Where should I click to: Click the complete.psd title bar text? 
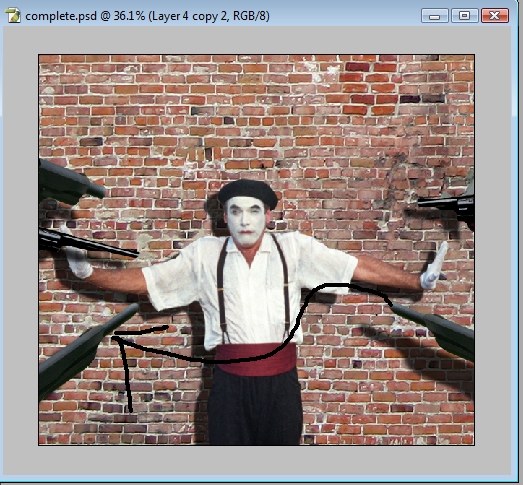coord(147,16)
